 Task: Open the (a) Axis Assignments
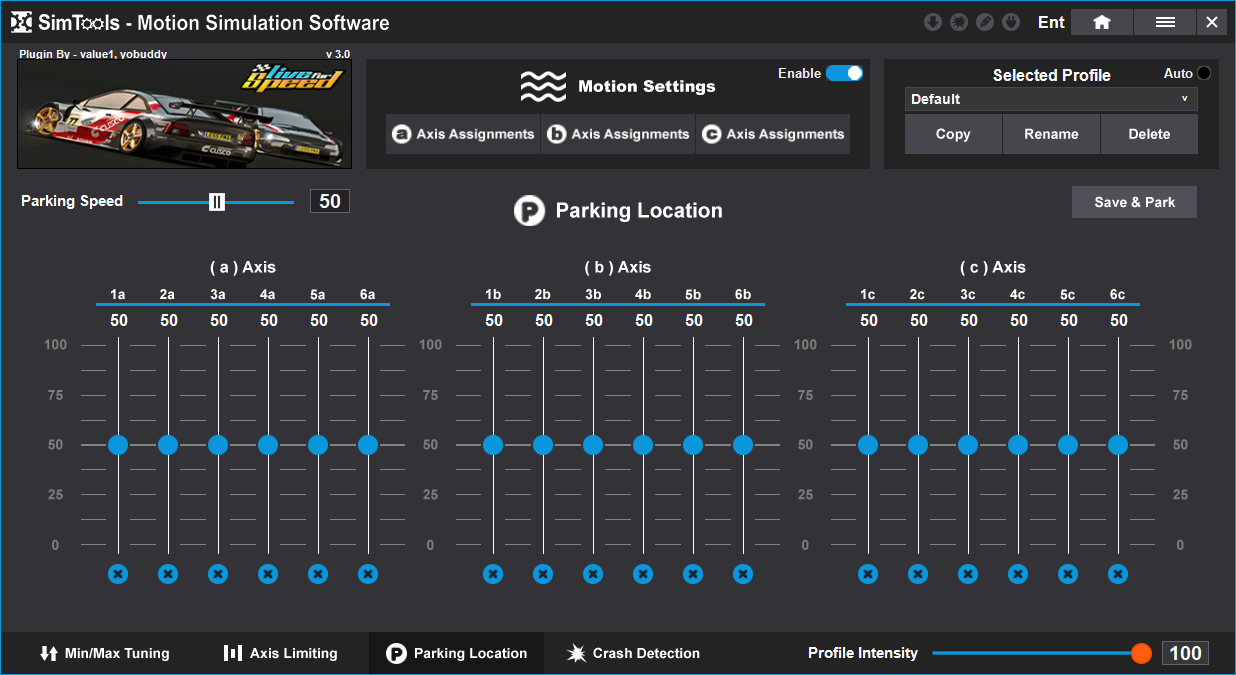point(463,134)
